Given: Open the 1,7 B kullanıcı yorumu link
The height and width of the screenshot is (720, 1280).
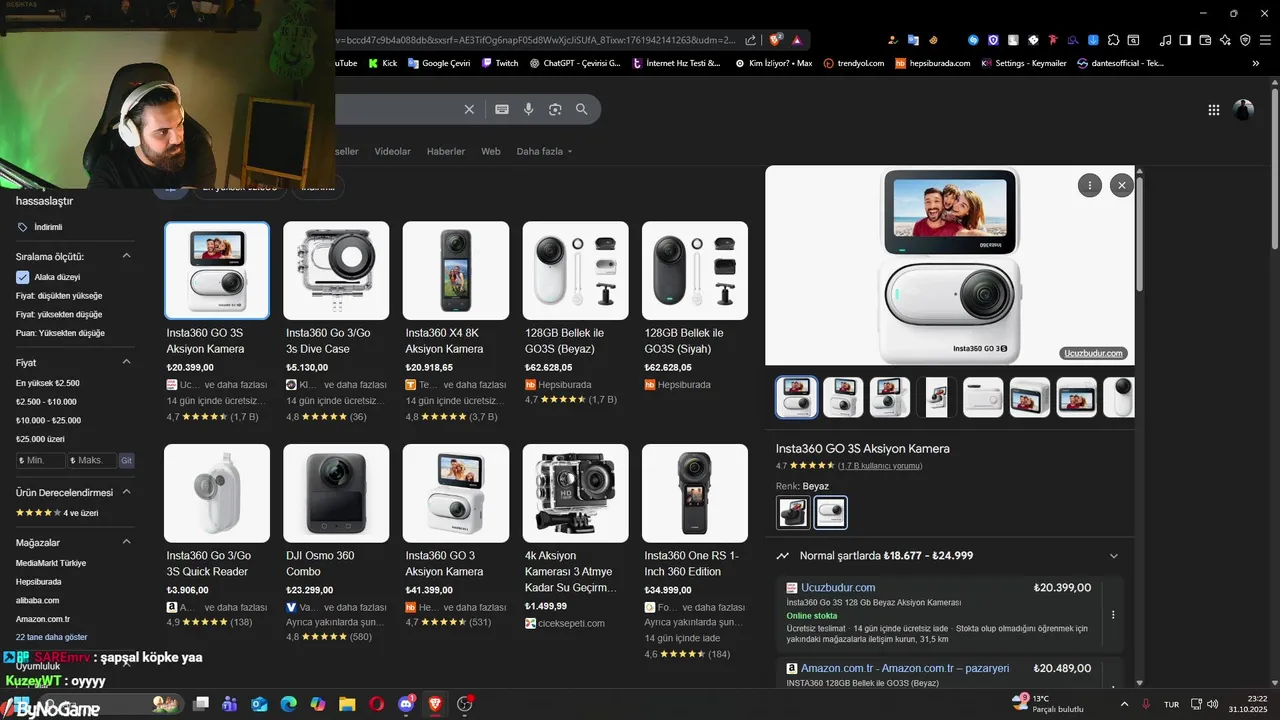Looking at the screenshot, I should (880, 466).
